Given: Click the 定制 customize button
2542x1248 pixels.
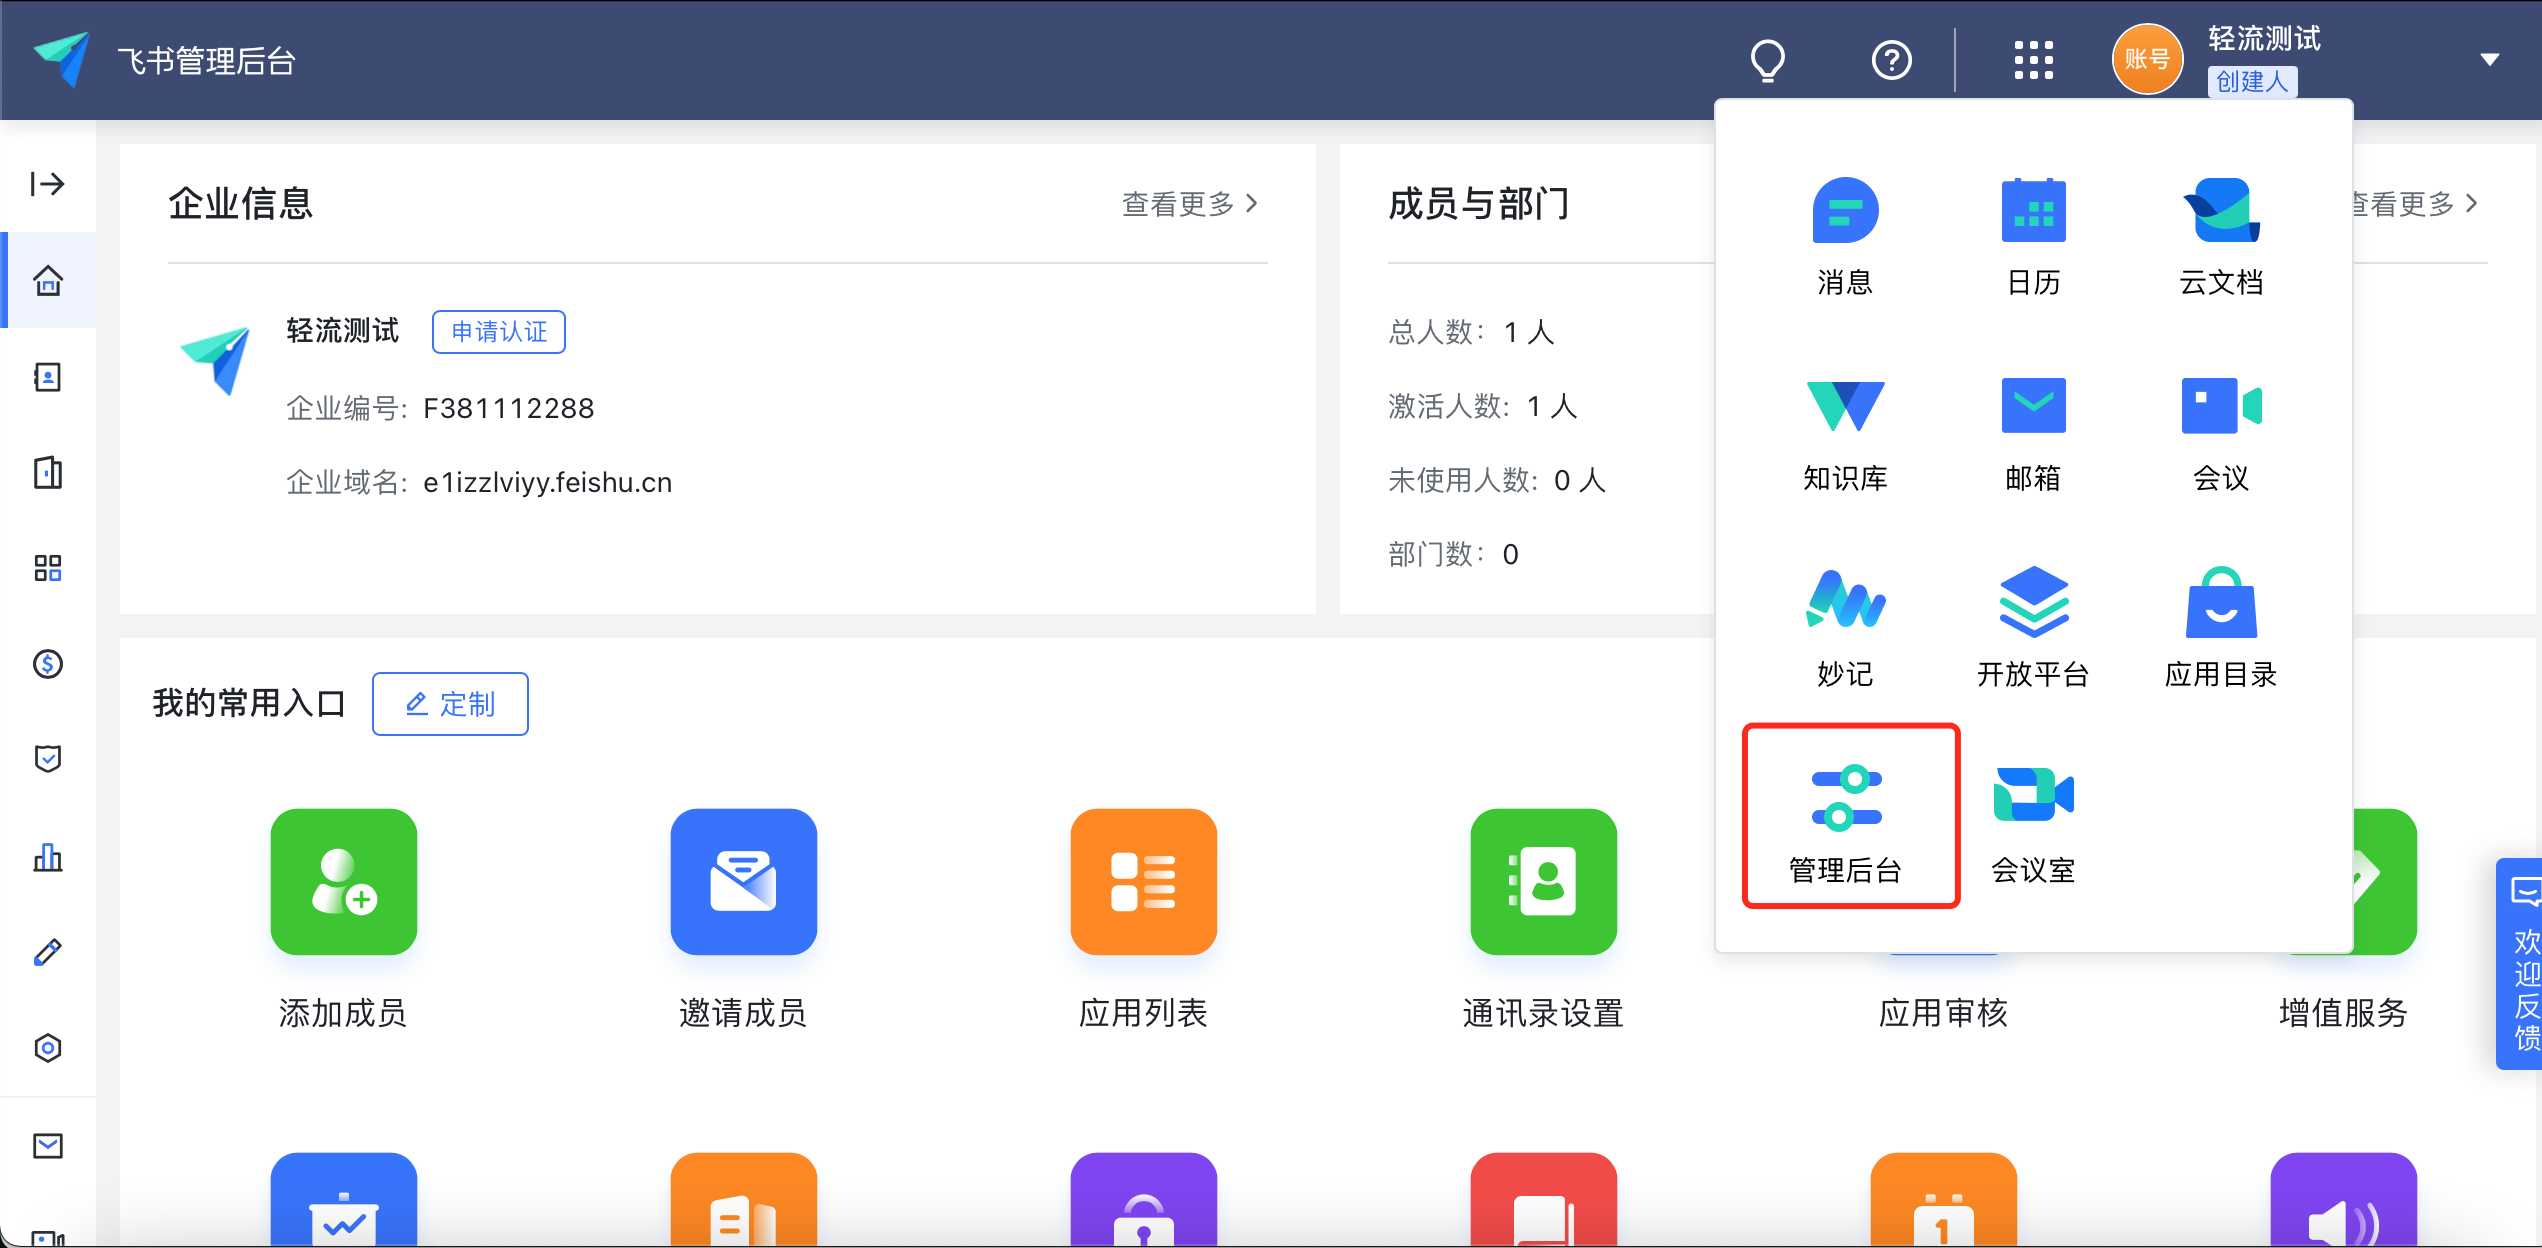Looking at the screenshot, I should click(x=450, y=704).
